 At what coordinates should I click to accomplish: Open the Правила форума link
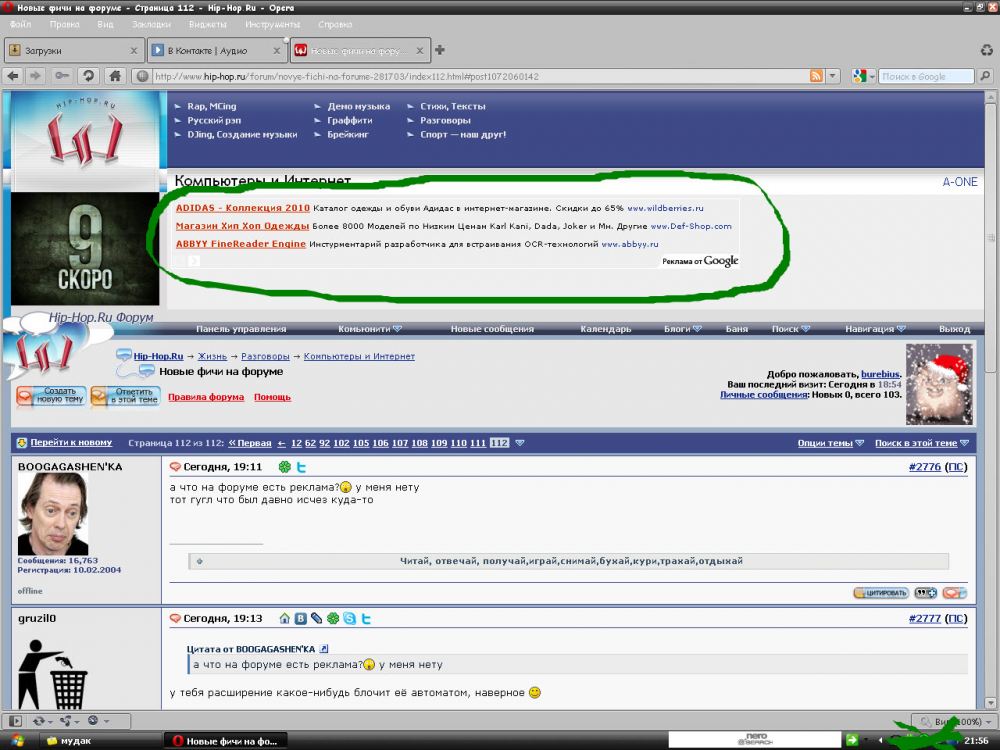(x=206, y=397)
